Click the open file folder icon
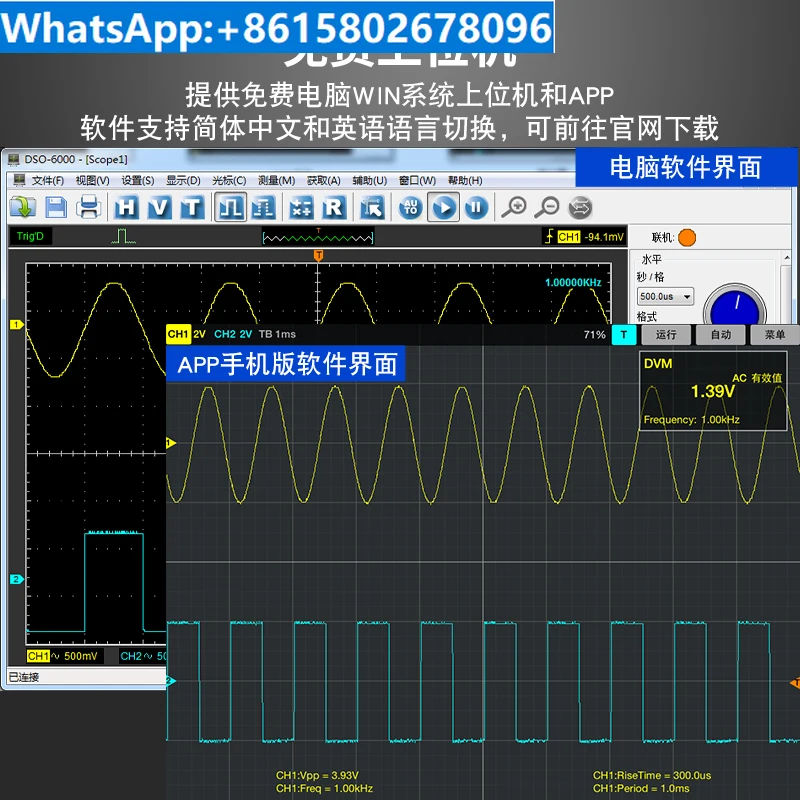 coord(23,208)
